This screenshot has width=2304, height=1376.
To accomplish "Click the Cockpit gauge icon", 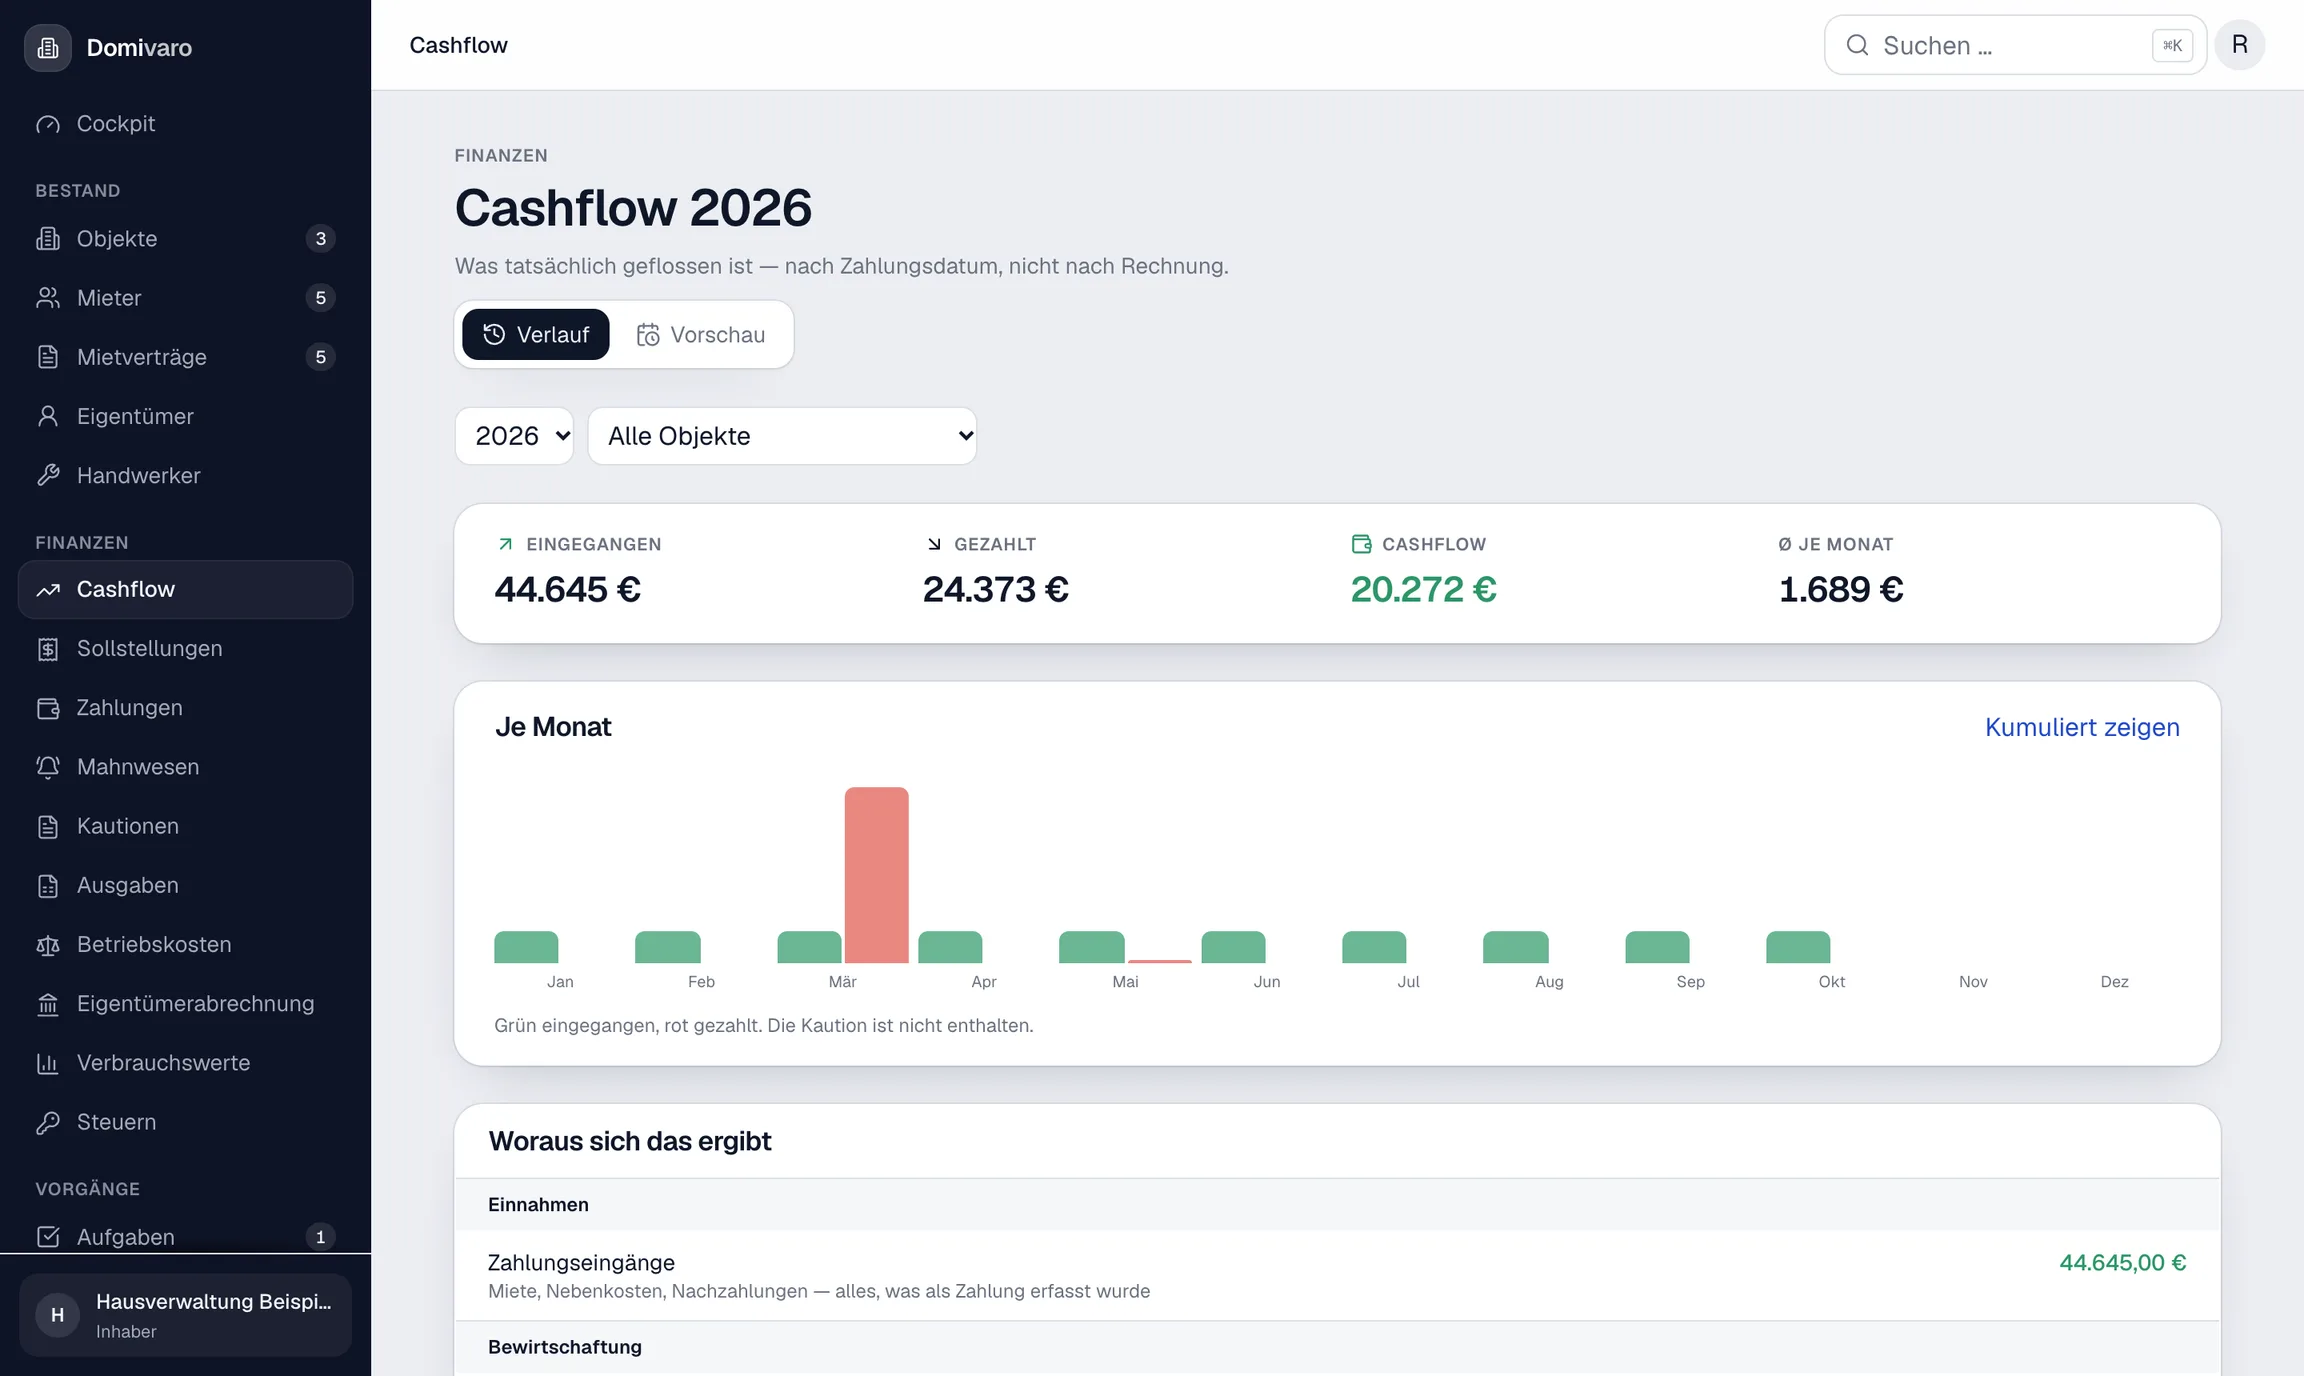I will [48, 124].
